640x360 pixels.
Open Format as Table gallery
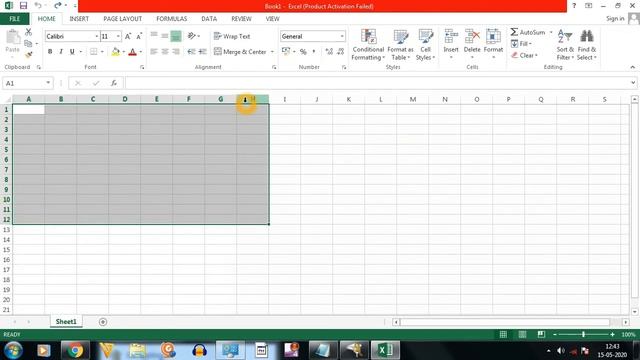coord(400,45)
